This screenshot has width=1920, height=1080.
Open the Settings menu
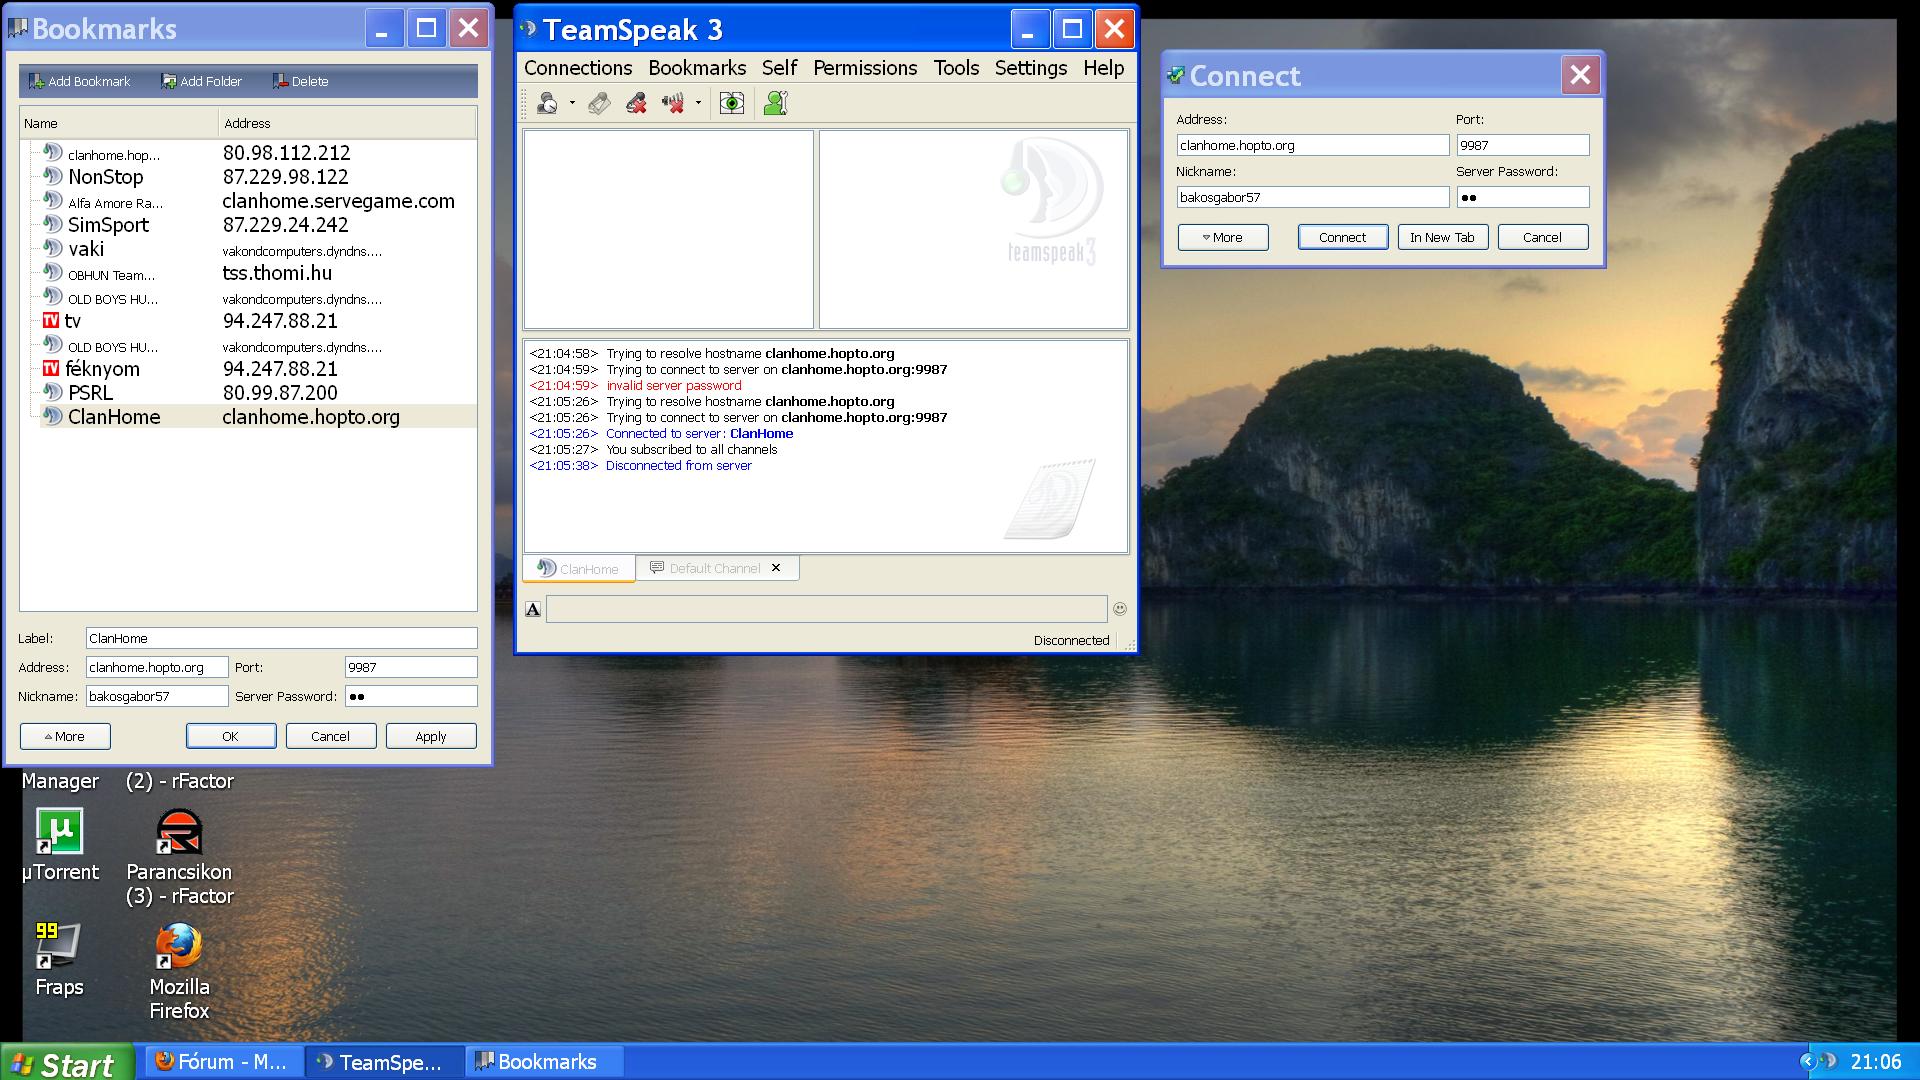point(1031,68)
